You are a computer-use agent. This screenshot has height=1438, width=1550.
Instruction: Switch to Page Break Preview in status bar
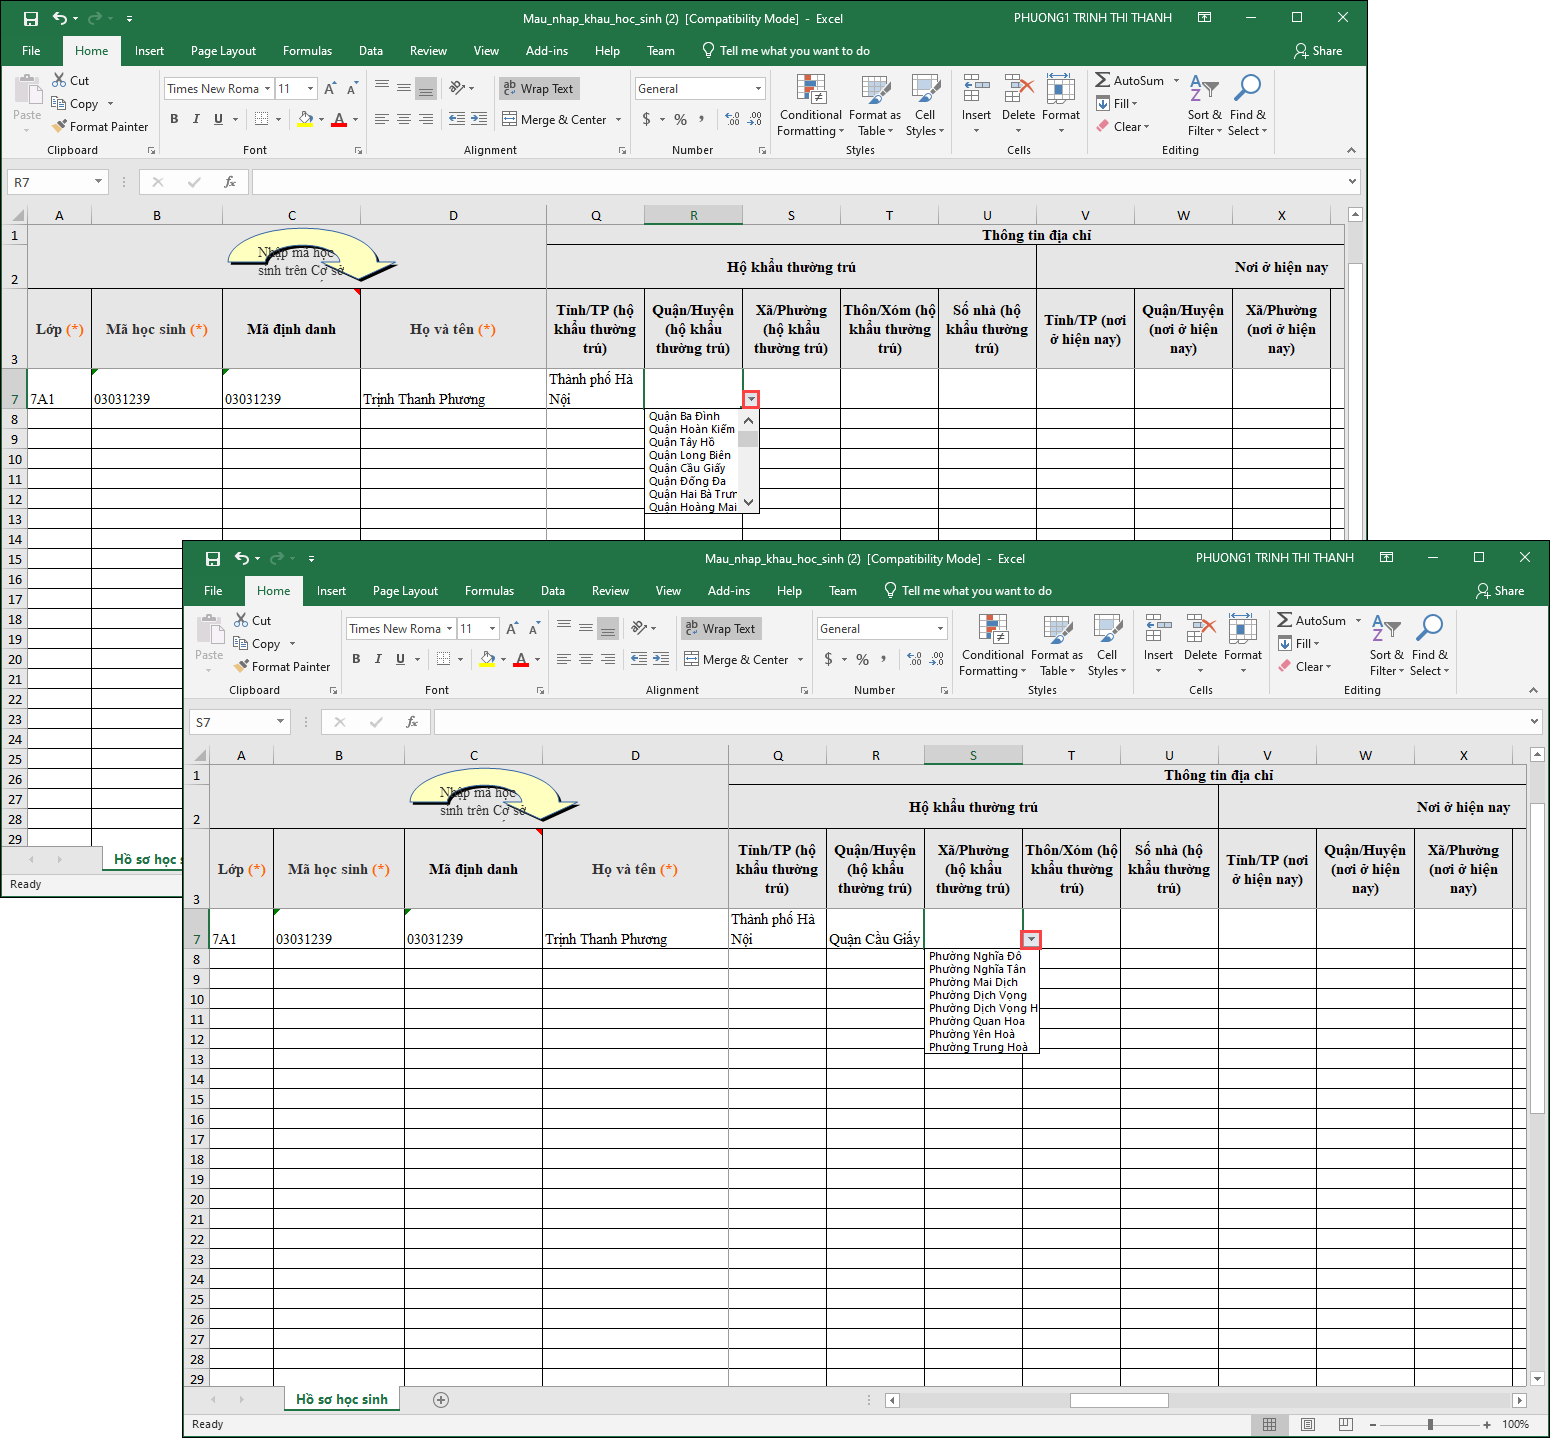(x=1346, y=1424)
